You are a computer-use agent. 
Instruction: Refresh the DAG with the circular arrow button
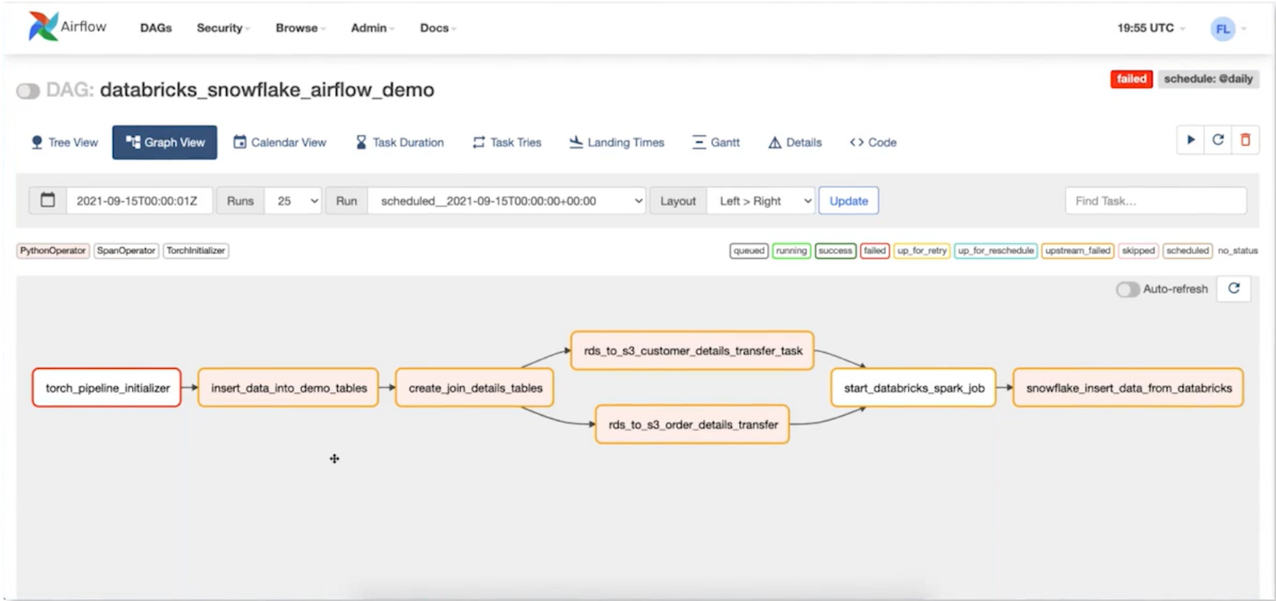tap(1218, 141)
